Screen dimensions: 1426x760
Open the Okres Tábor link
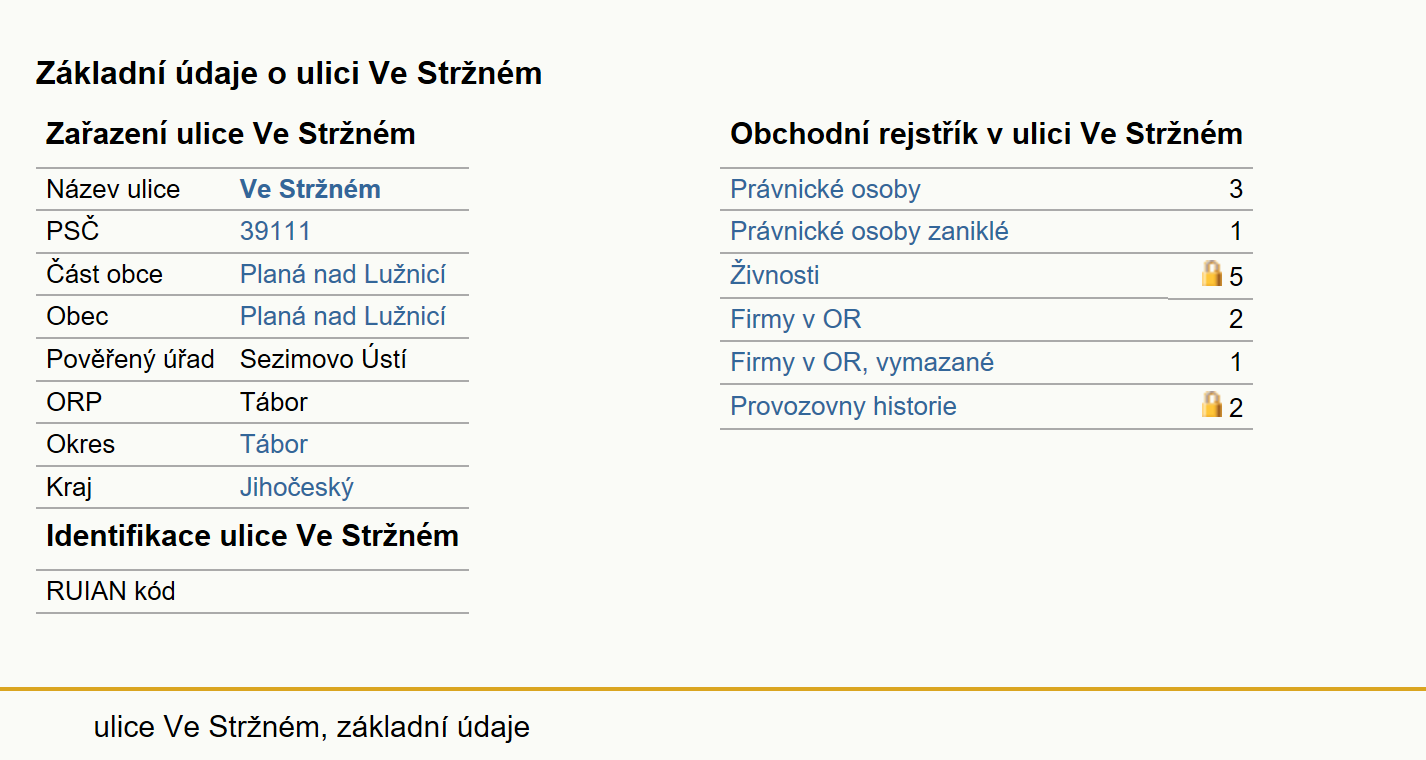[x=274, y=444]
